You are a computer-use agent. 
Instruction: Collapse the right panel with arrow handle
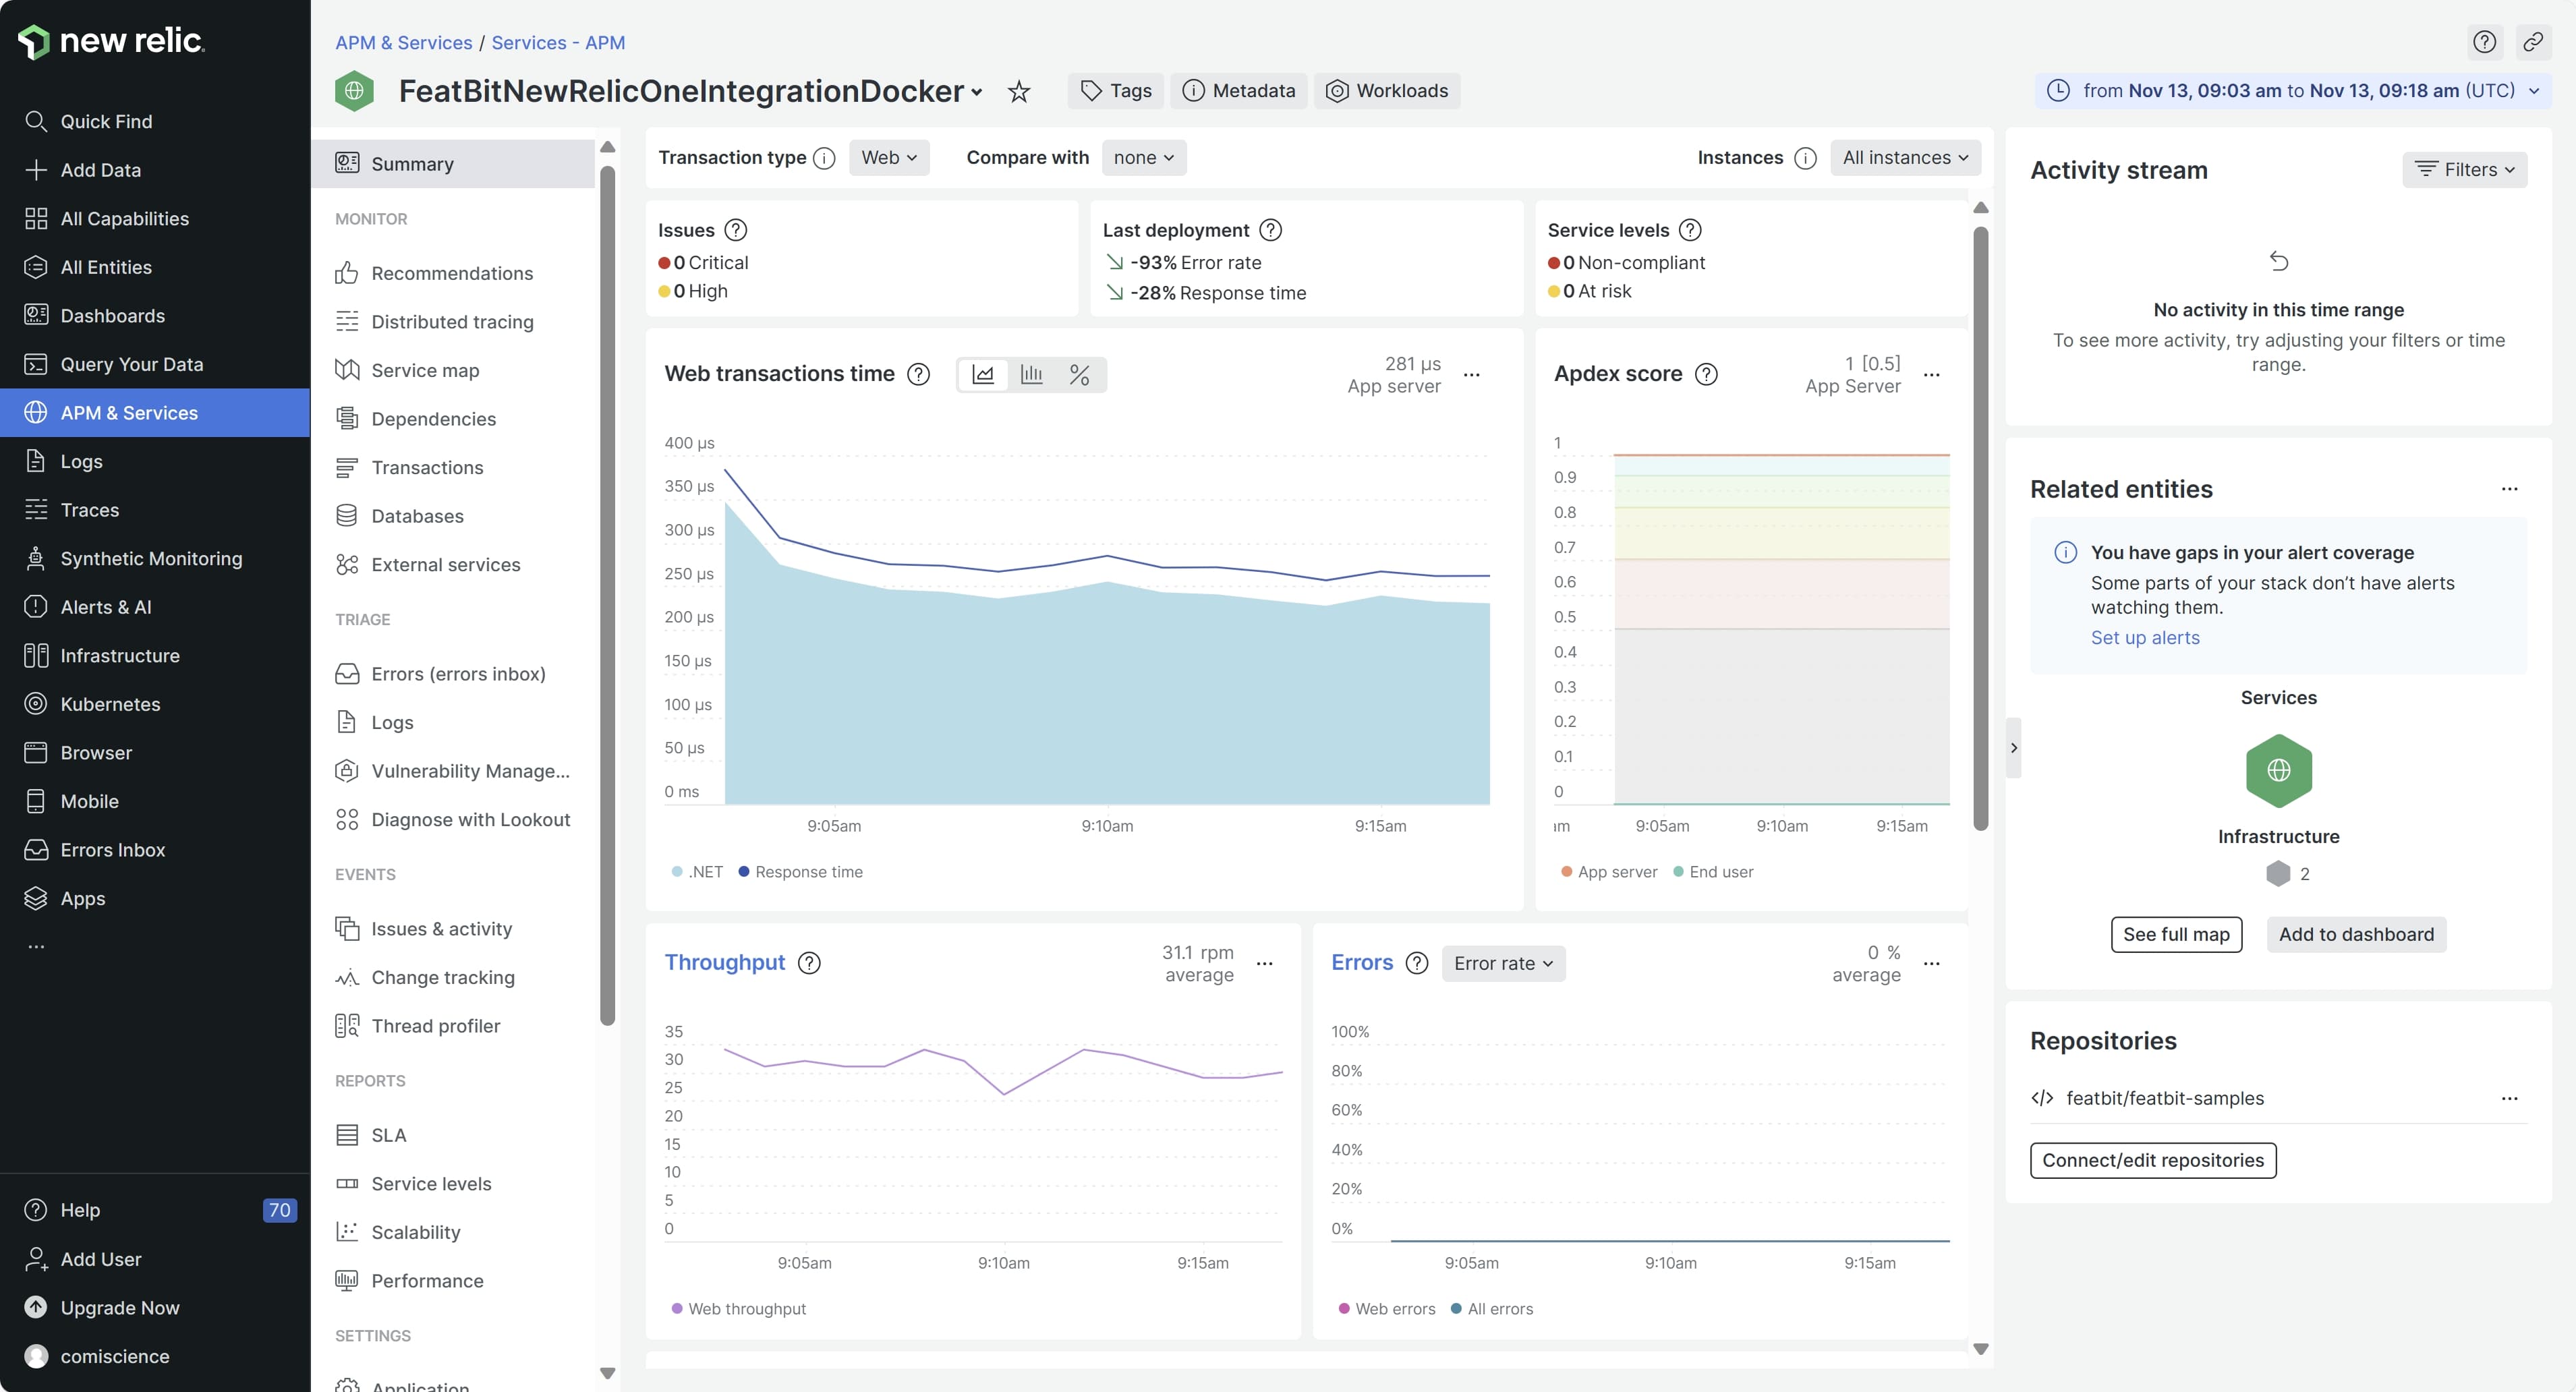click(x=2013, y=748)
